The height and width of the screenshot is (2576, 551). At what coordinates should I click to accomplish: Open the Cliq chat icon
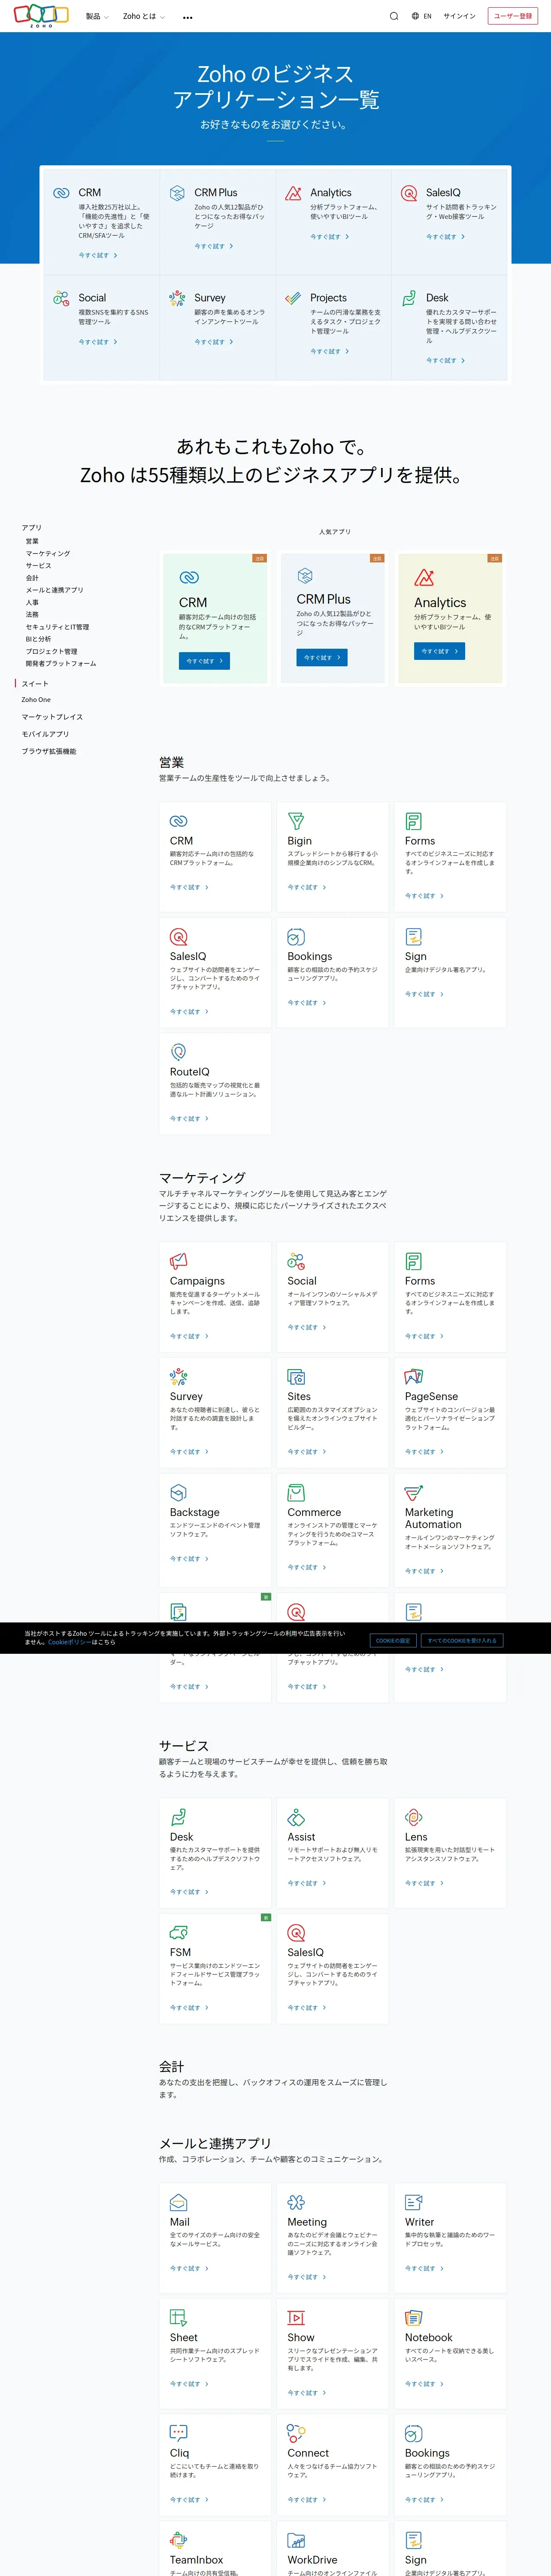(178, 2433)
